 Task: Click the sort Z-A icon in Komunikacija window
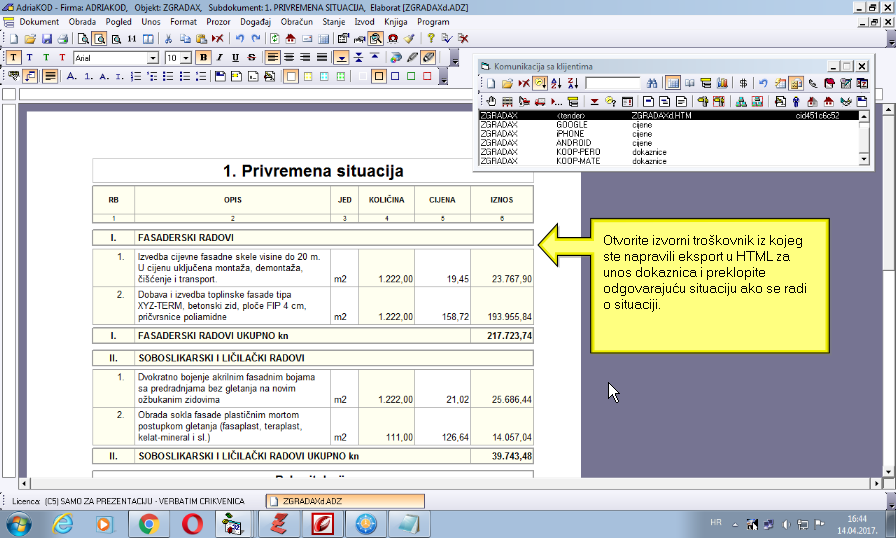573,83
